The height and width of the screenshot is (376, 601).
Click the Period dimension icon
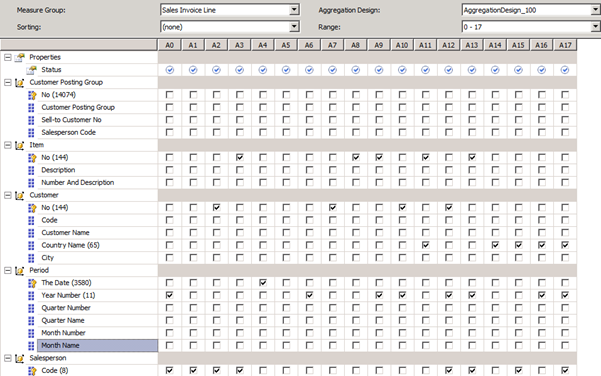point(20,271)
